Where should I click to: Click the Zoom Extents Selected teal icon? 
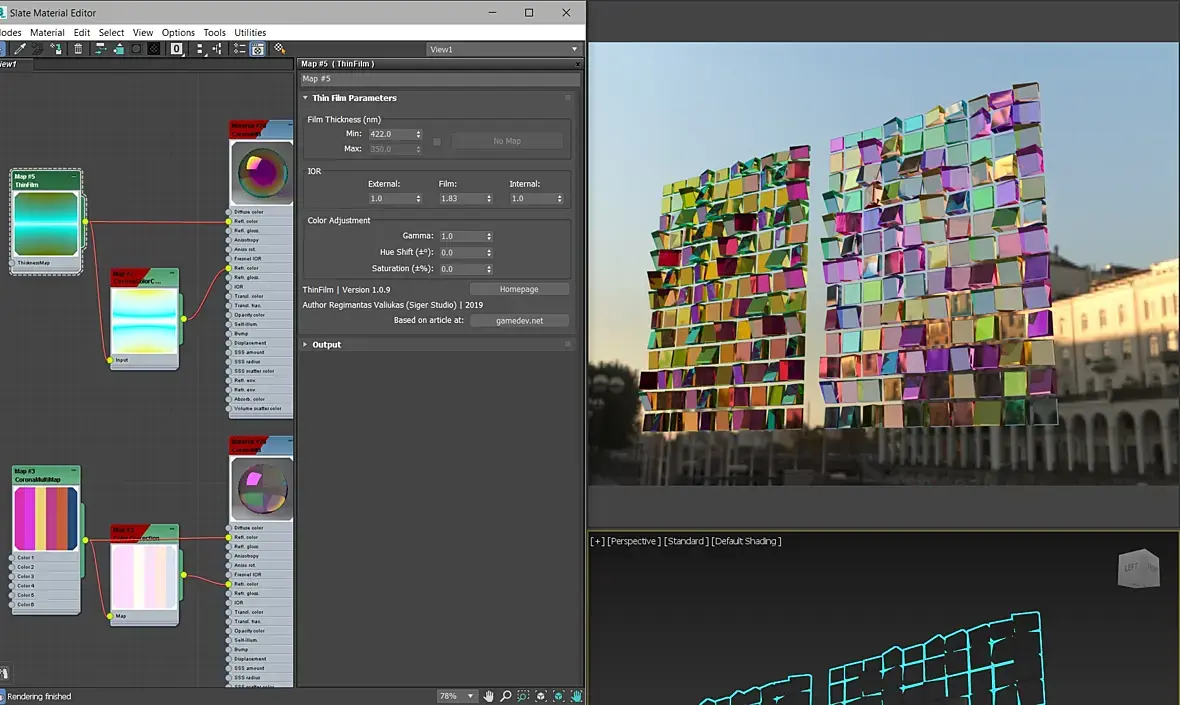point(560,696)
